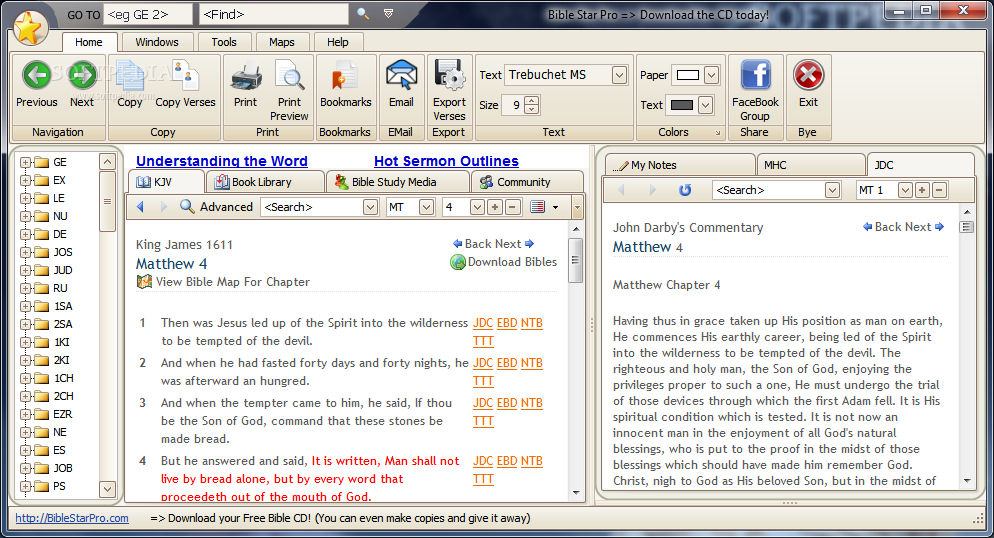Viewport: 994px width, 538px height.
Task: Click the plus chapter button in KJV toolbar
Action: tap(495, 207)
